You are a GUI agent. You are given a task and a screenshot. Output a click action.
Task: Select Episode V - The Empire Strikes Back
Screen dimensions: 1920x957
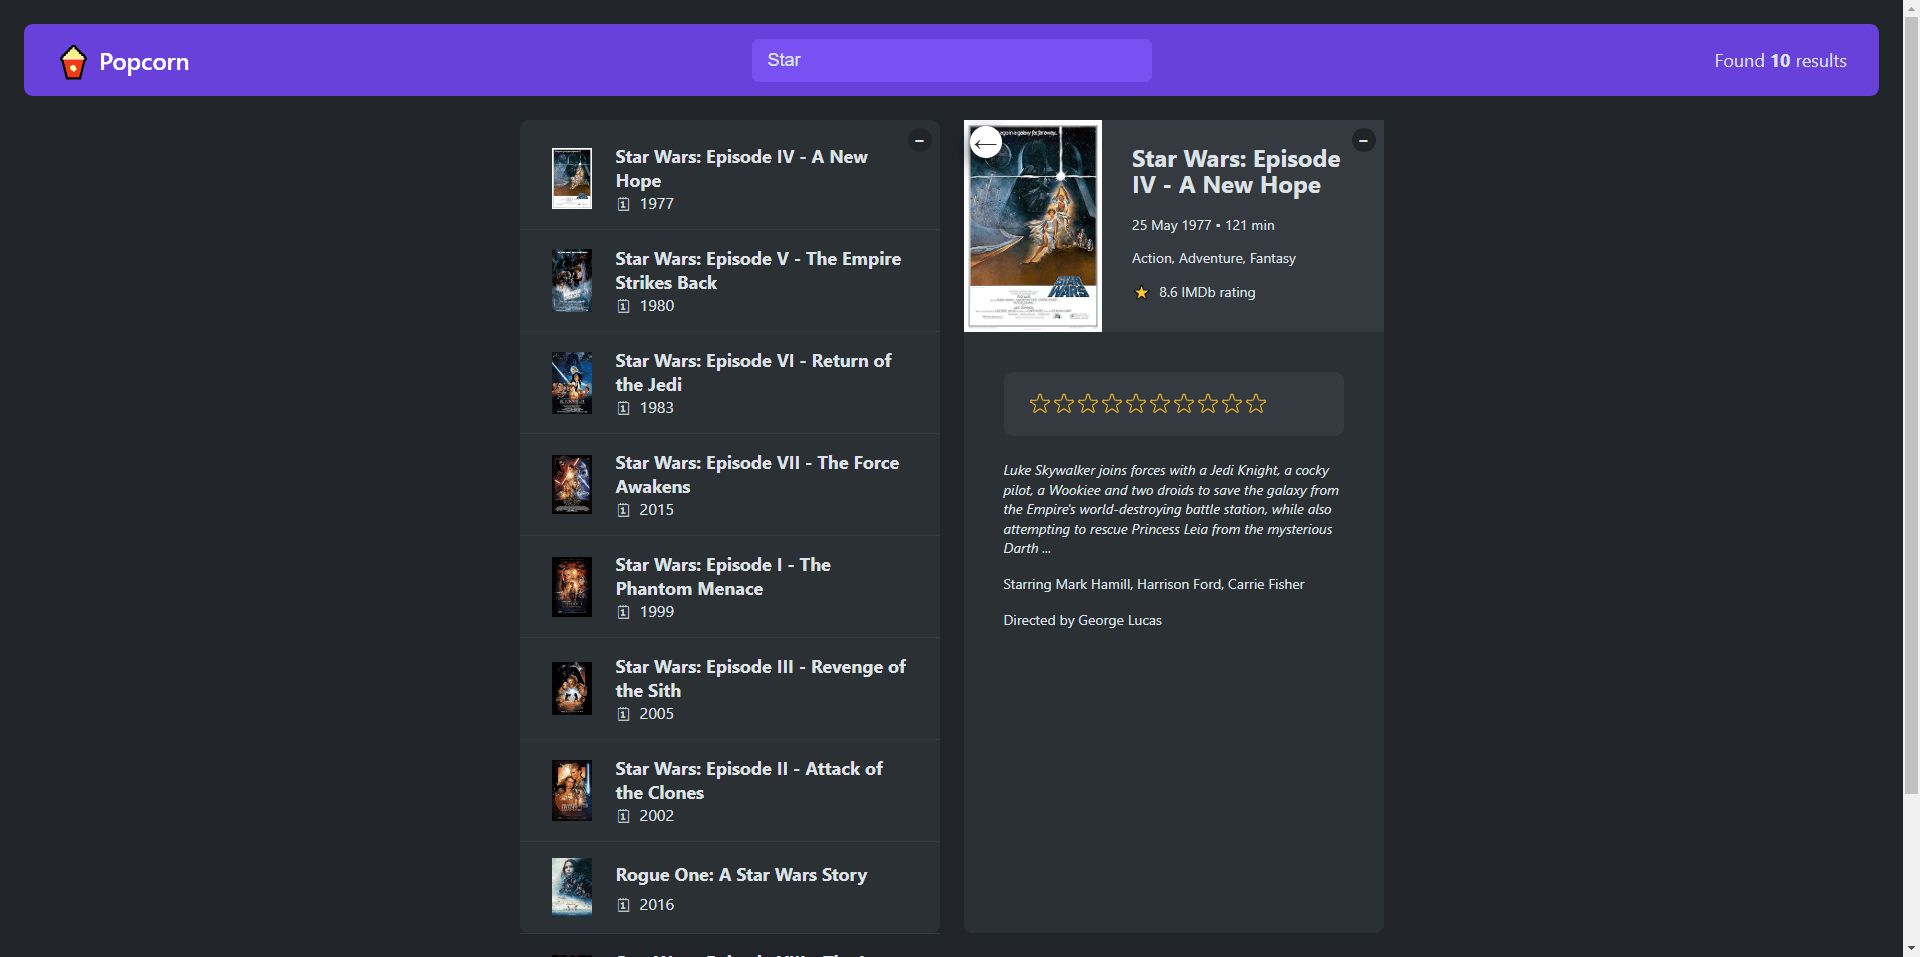(729, 281)
